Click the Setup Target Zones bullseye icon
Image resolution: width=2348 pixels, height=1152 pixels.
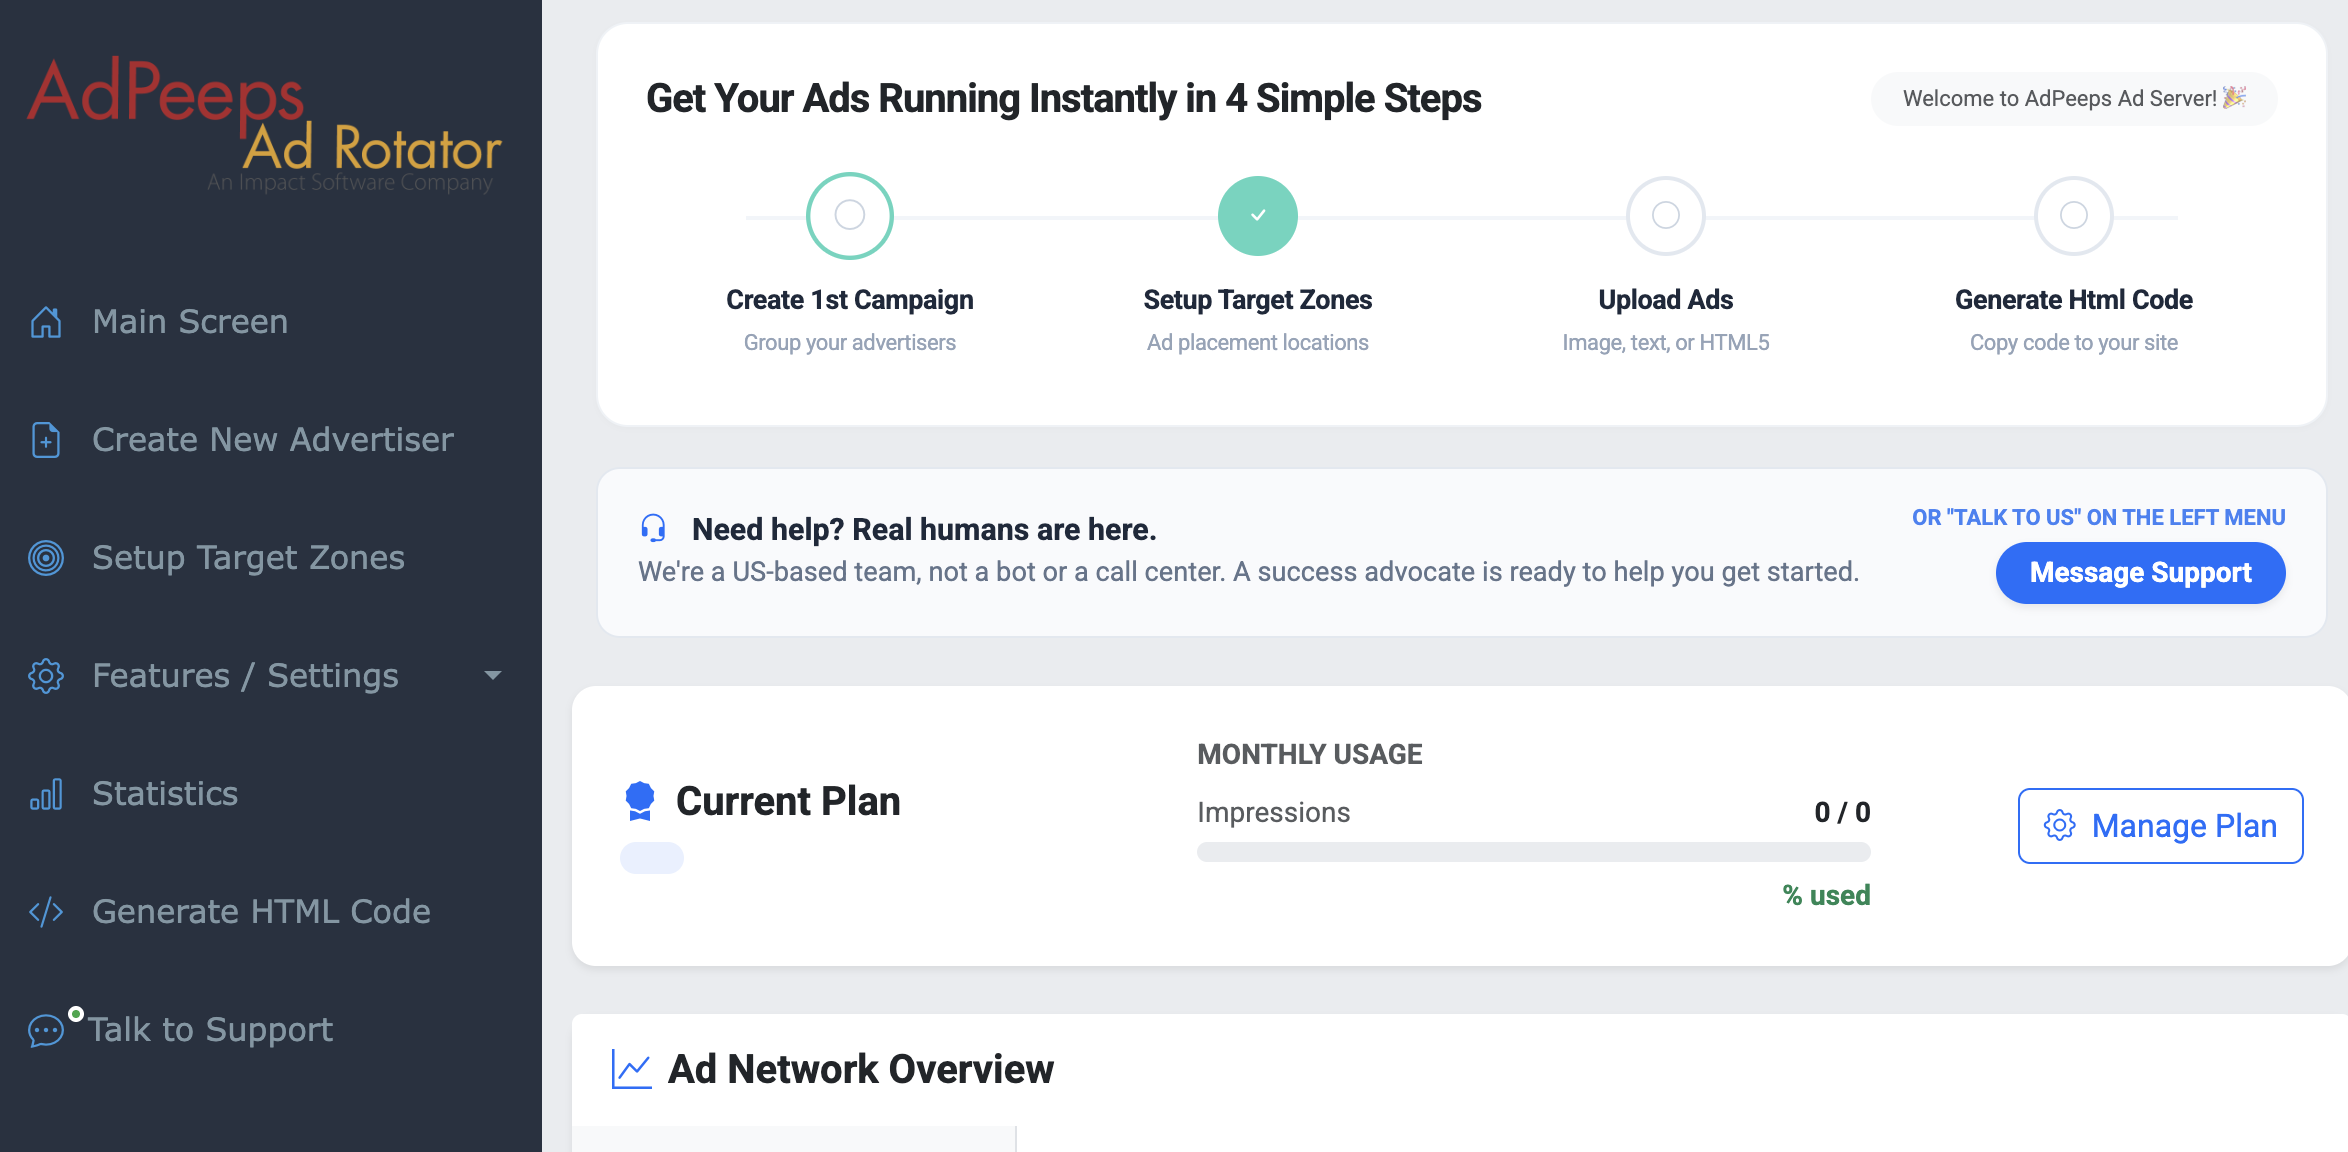coord(46,558)
